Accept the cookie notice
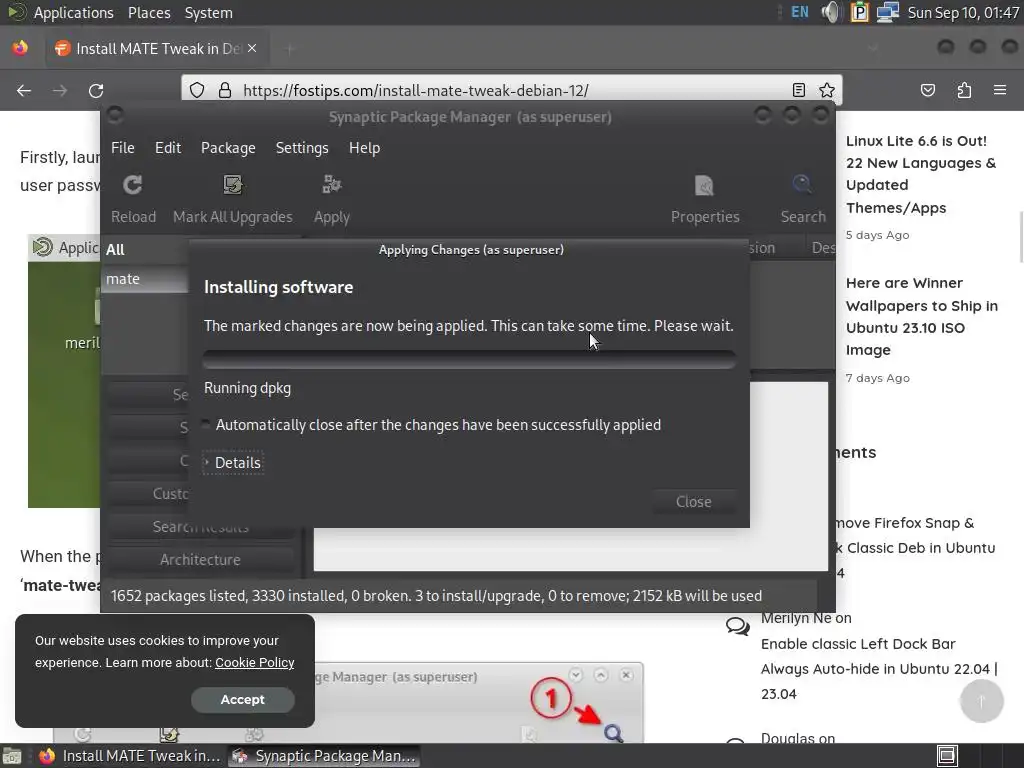This screenshot has height=768, width=1024. click(242, 699)
